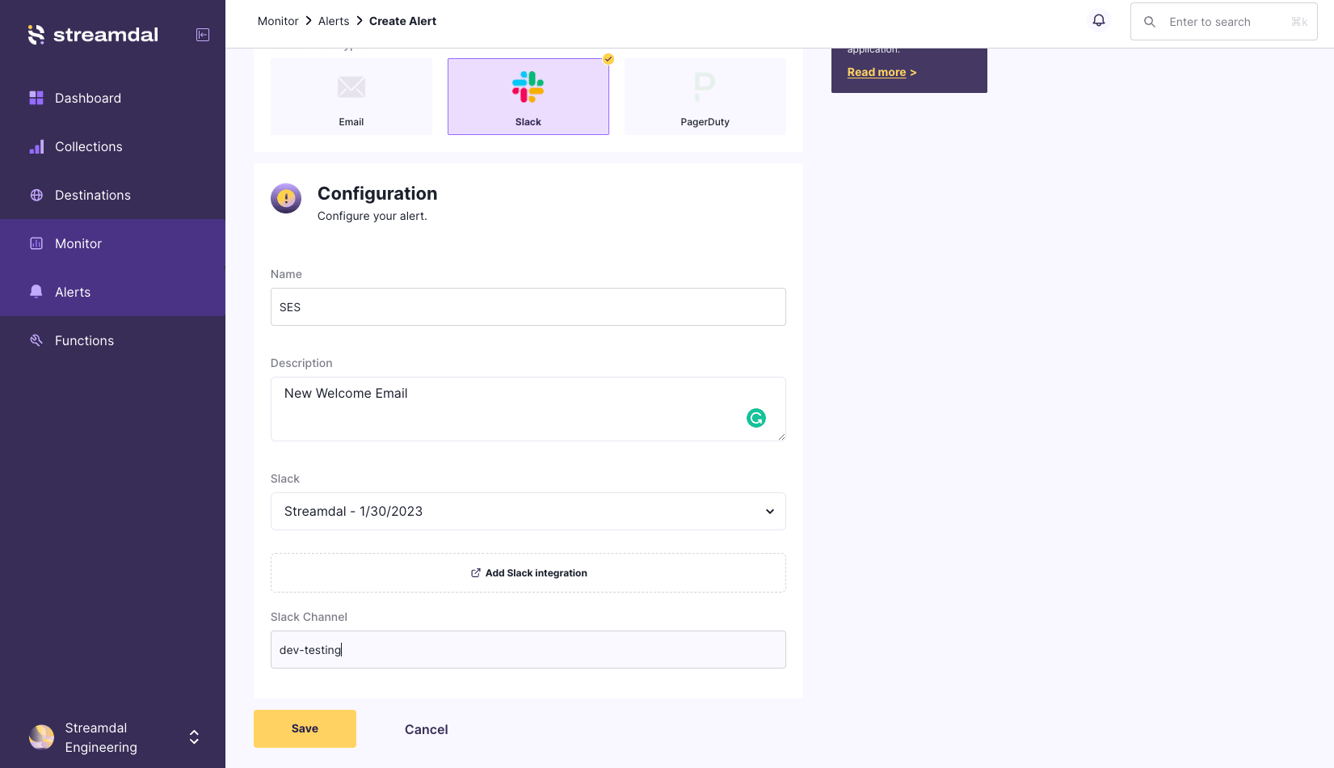Image resolution: width=1334 pixels, height=768 pixels.
Task: Click the Streamdal logo
Action: point(93,35)
